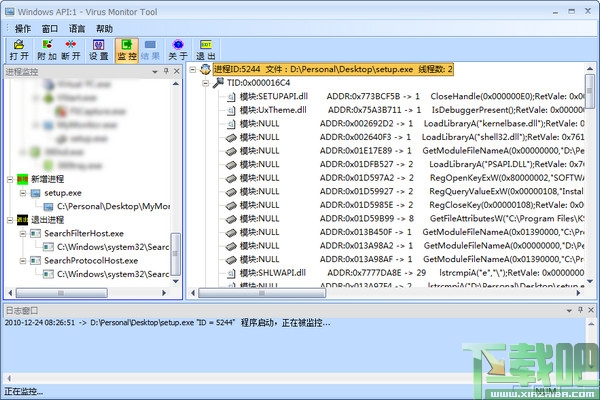Select the LoadLibraryA shell32.dll row
Viewport: 600px width, 400px height.
coord(411,137)
